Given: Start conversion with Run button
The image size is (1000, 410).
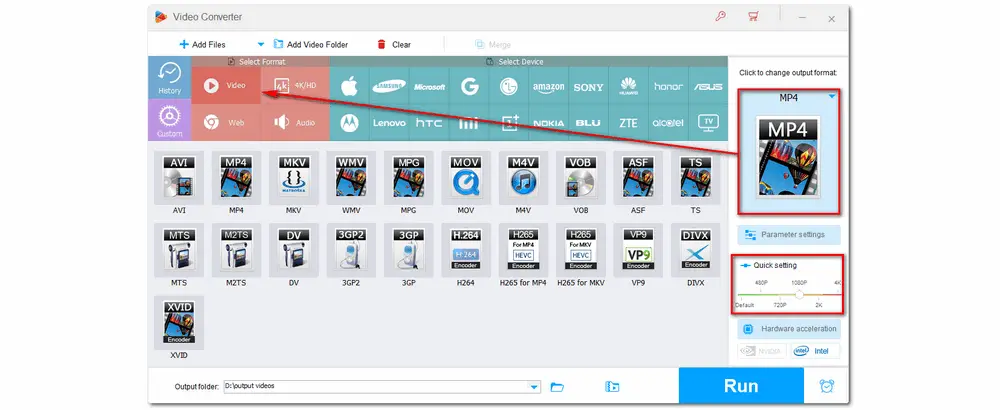Looking at the screenshot, I should coord(740,386).
